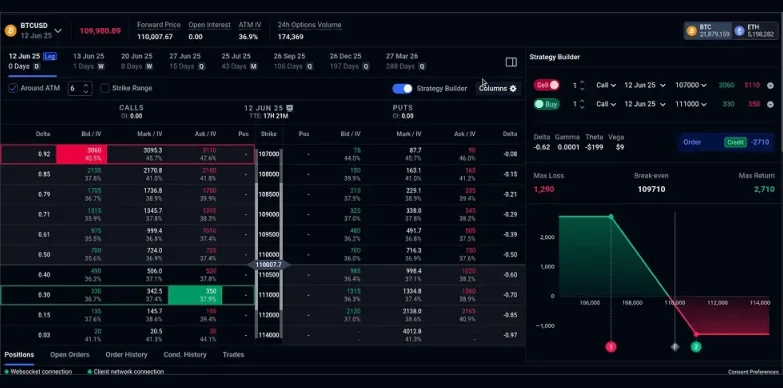Open the Positions tab
Screen dimensions: 783x388
point(19,355)
